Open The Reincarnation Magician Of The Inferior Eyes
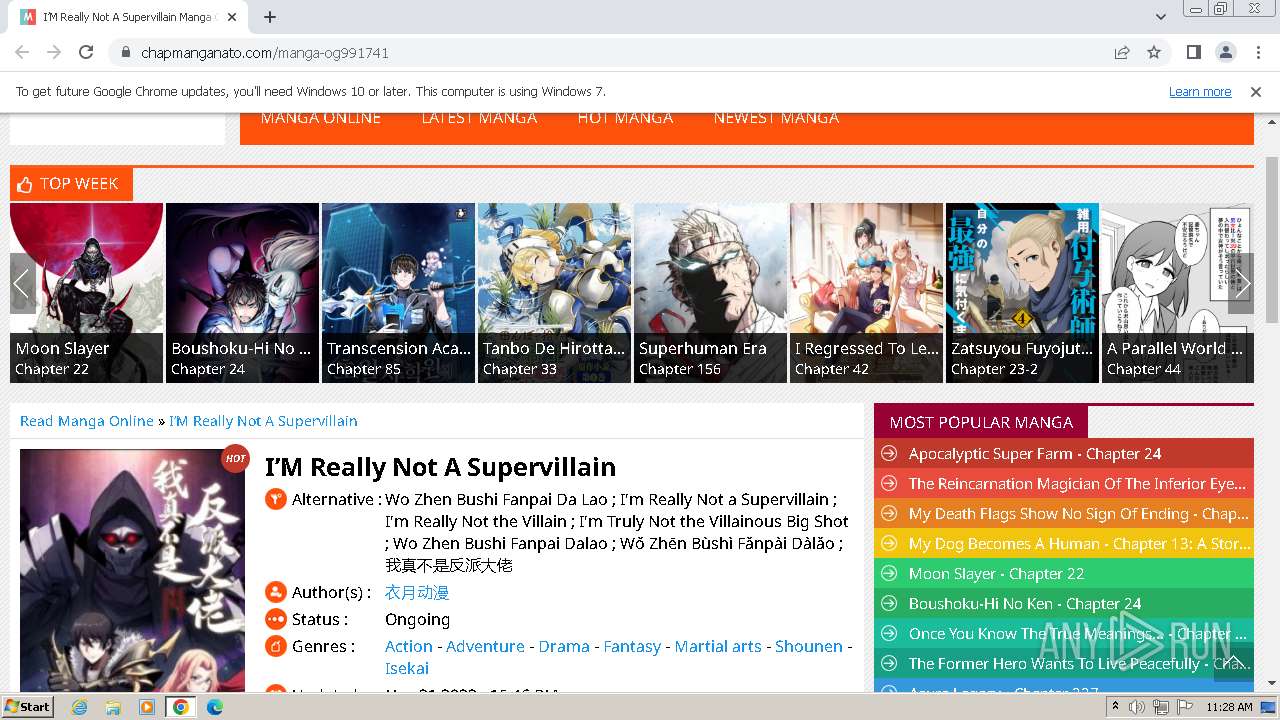The width and height of the screenshot is (1280, 720). pos(1077,484)
